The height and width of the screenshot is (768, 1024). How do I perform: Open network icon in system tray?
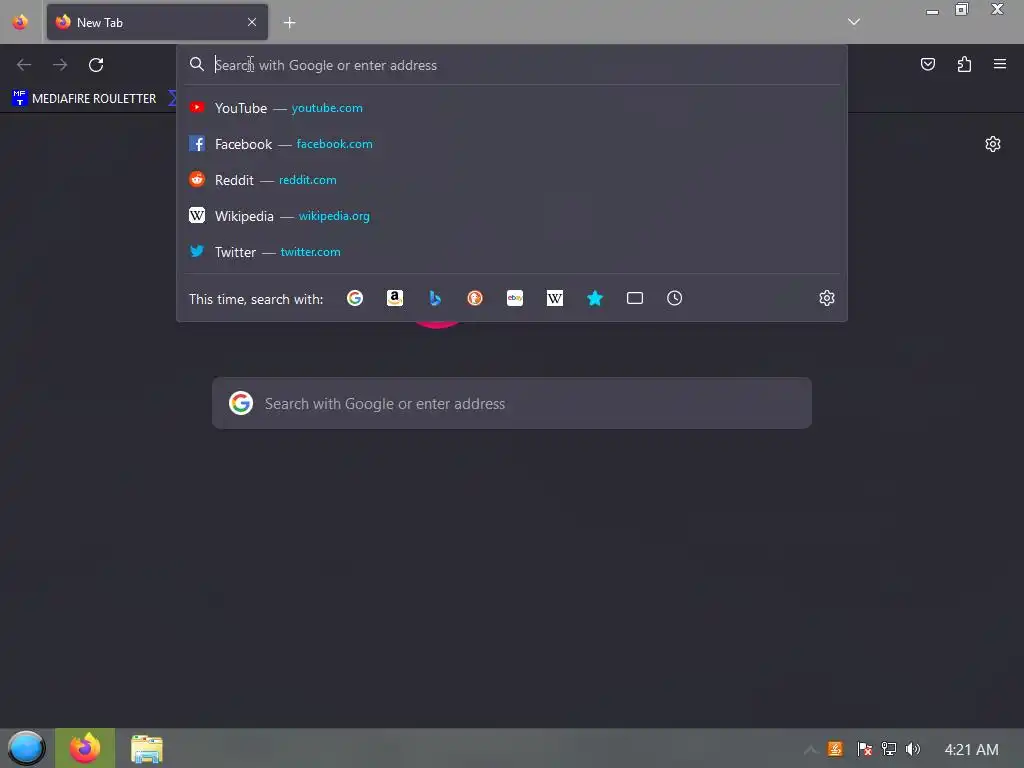(888, 749)
